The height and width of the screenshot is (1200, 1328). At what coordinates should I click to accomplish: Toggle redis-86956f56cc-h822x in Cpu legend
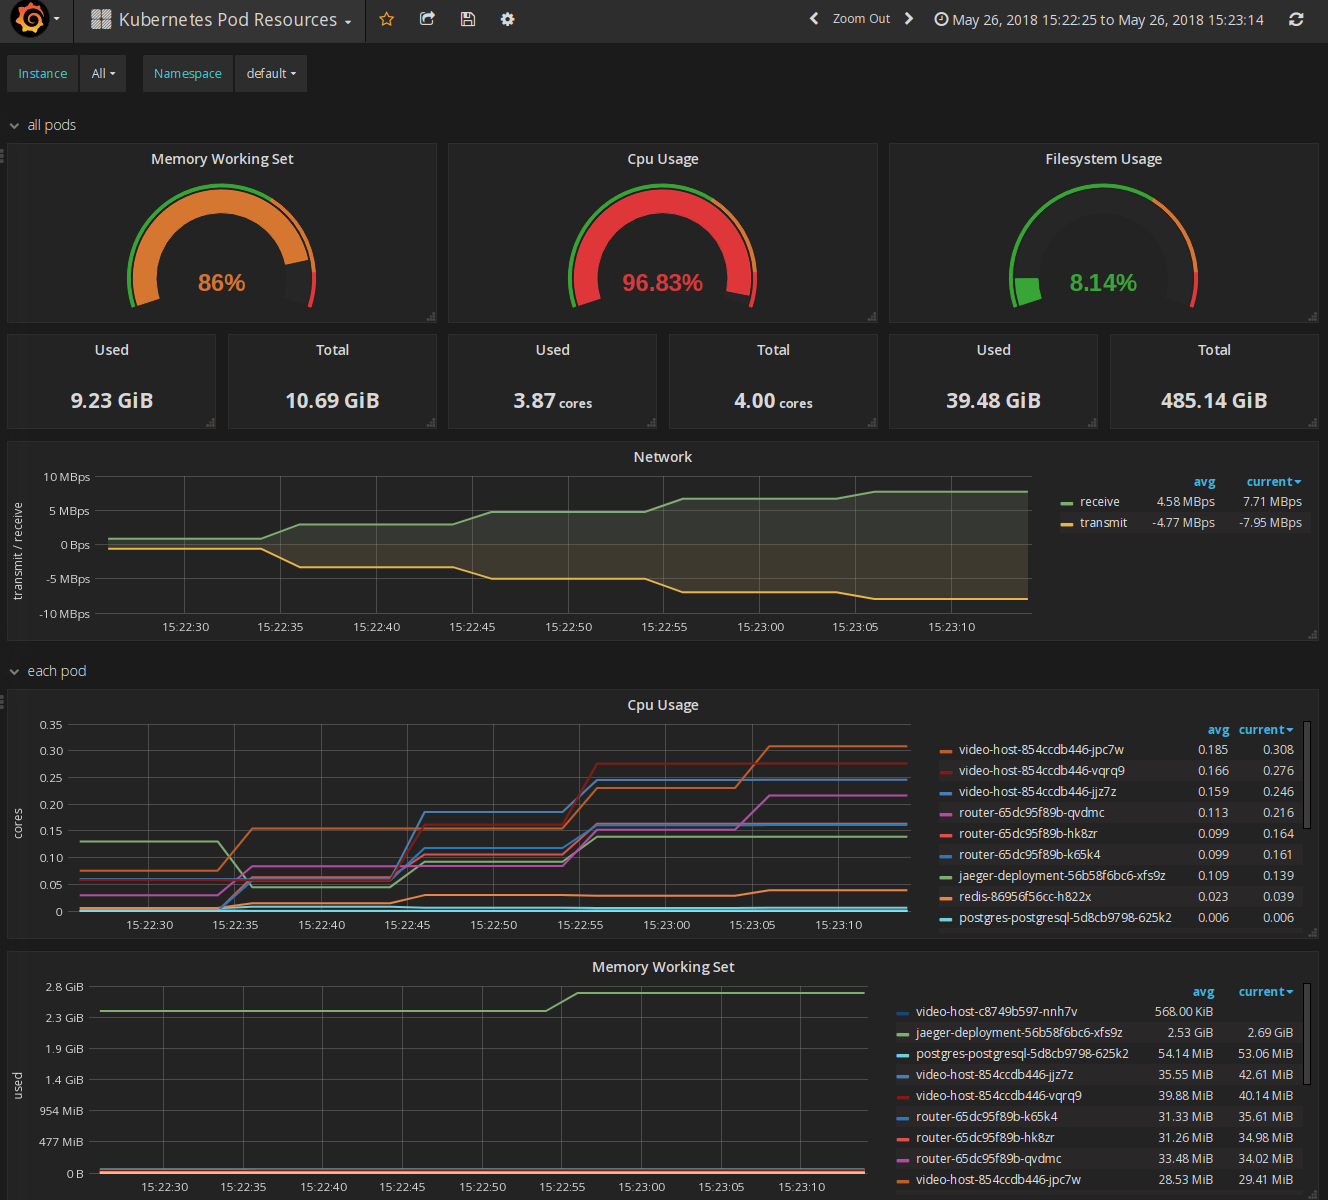[x=1025, y=897]
